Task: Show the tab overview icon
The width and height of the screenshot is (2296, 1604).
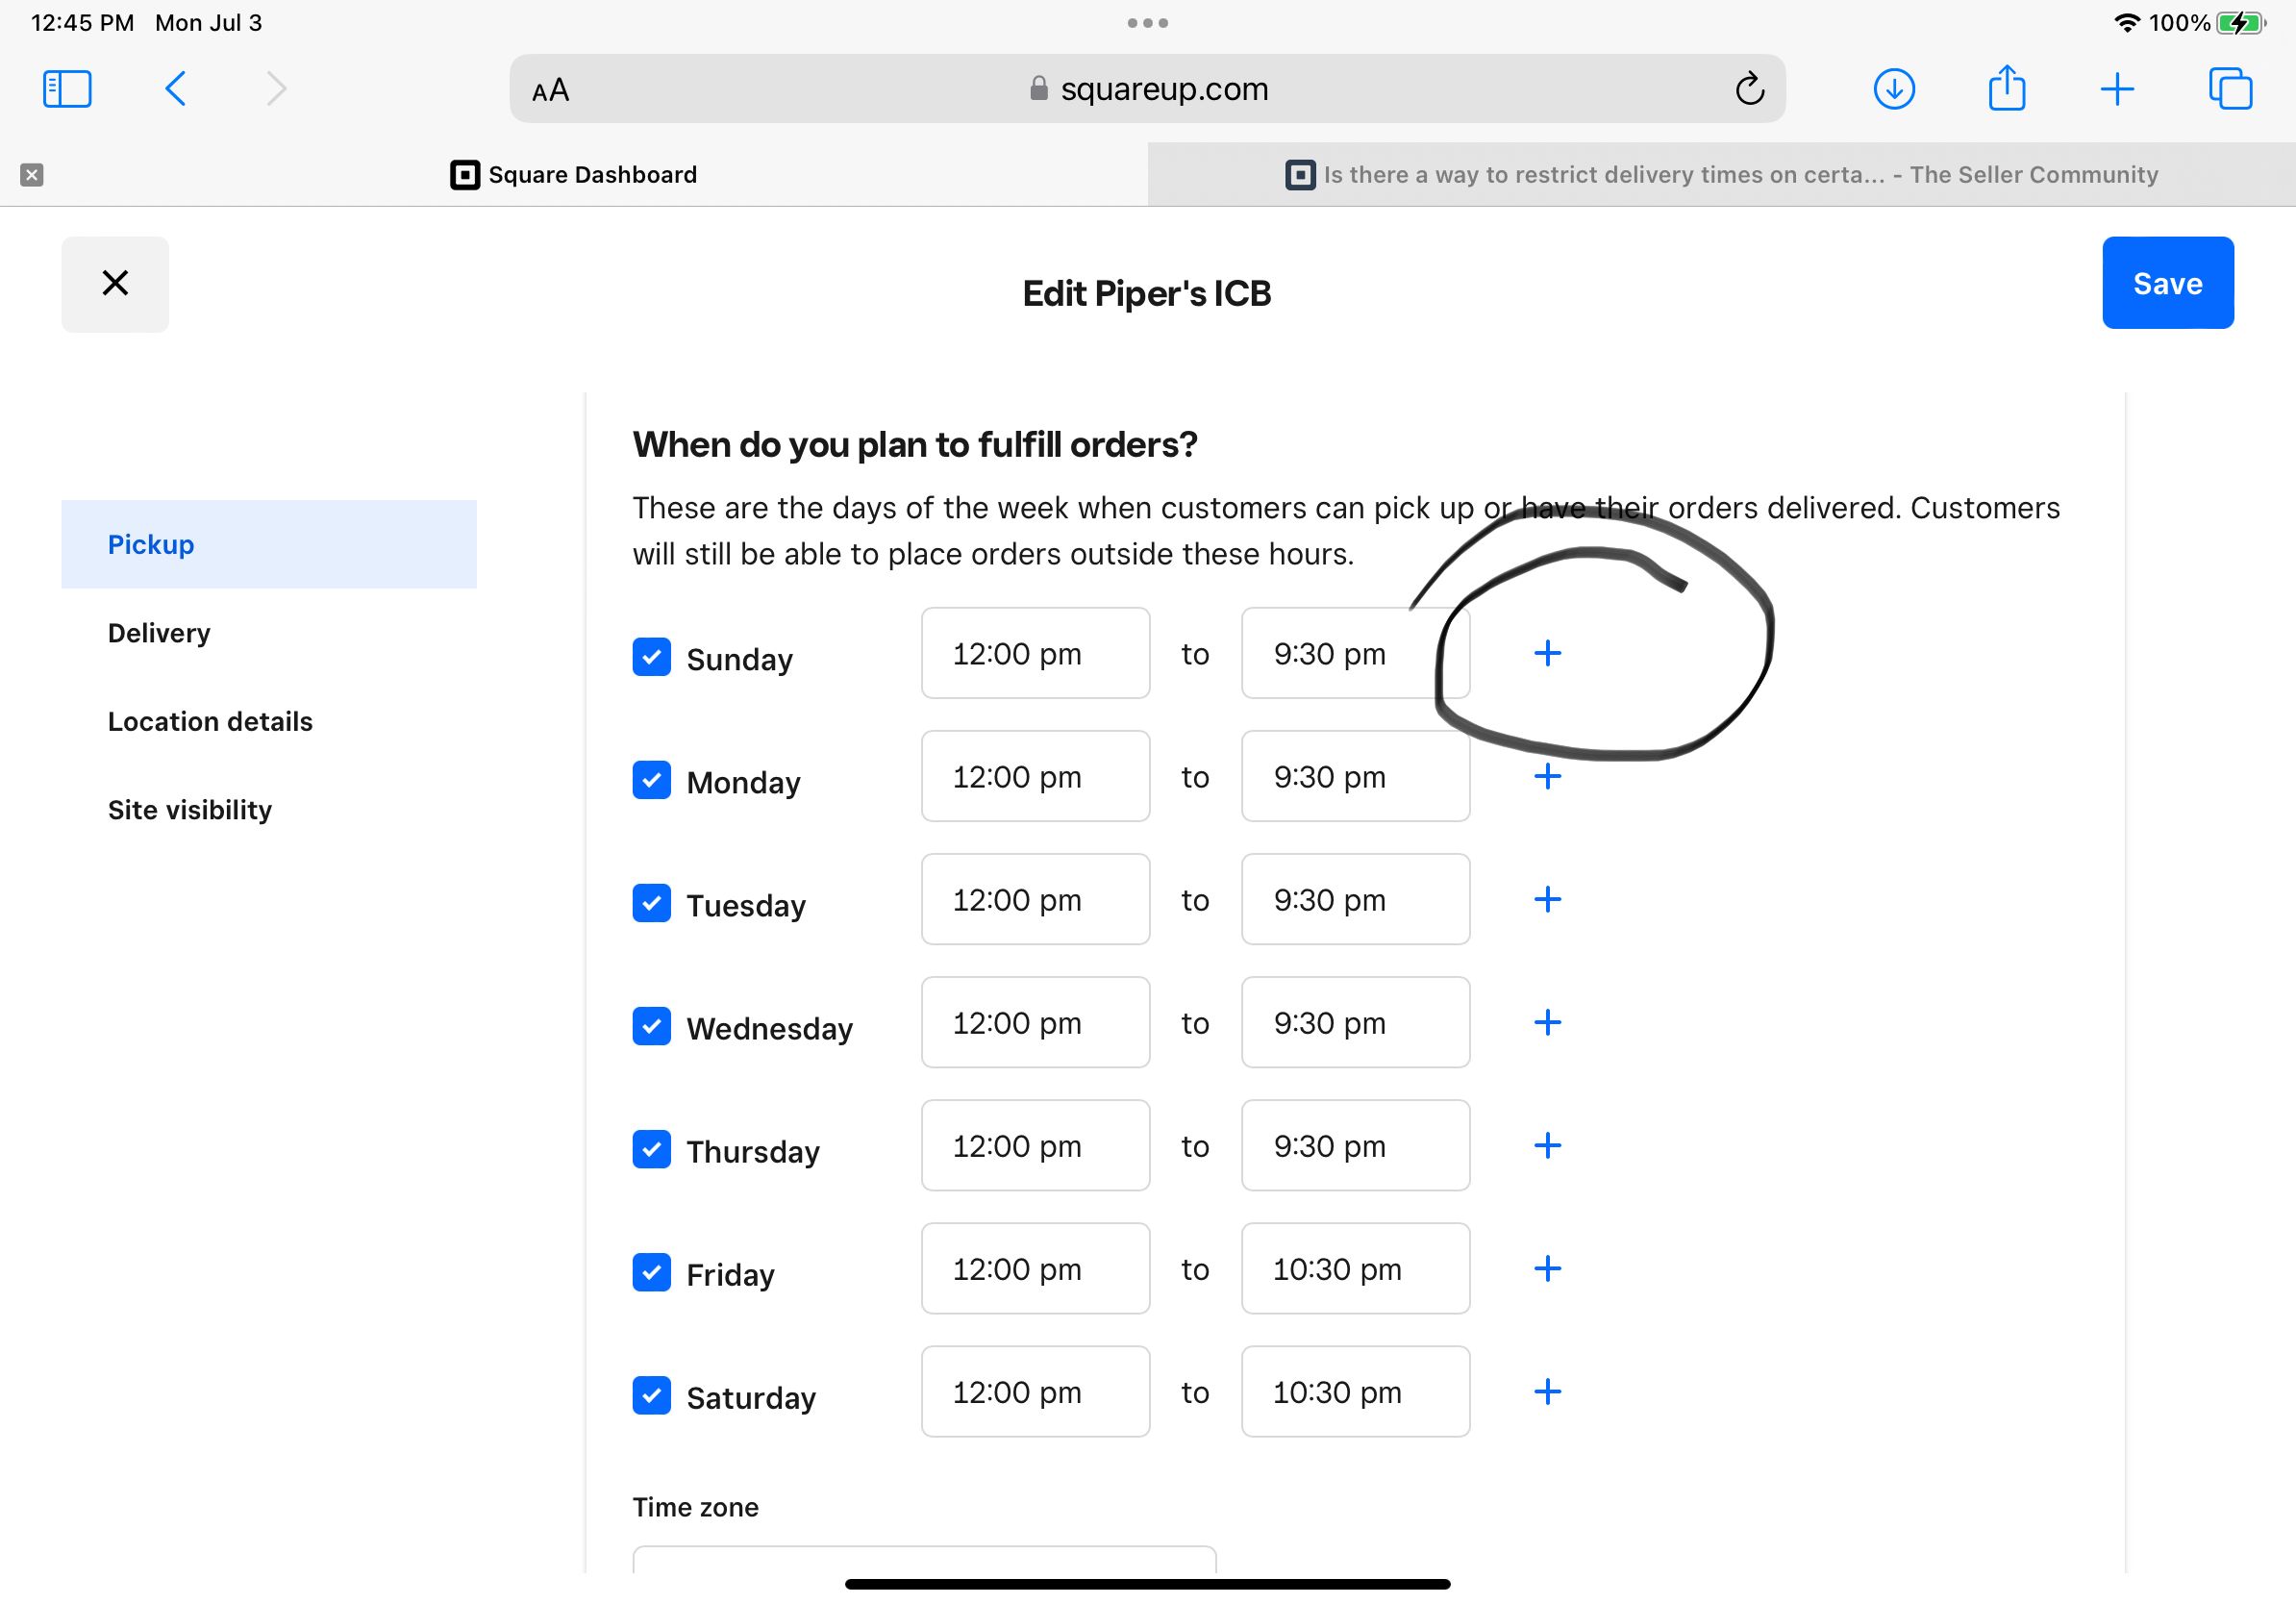Action: point(2230,89)
